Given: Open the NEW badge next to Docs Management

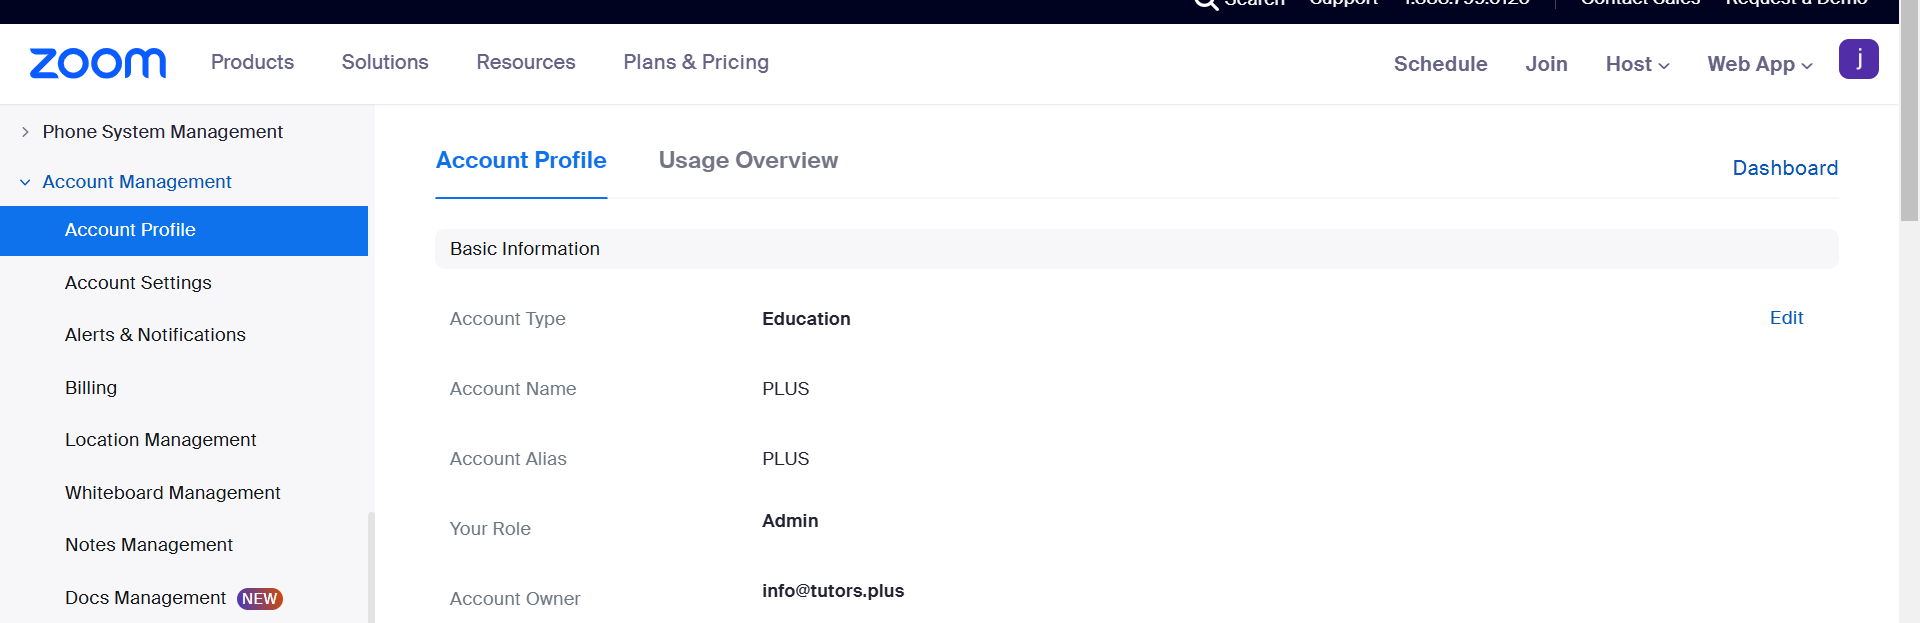Looking at the screenshot, I should coord(260,598).
